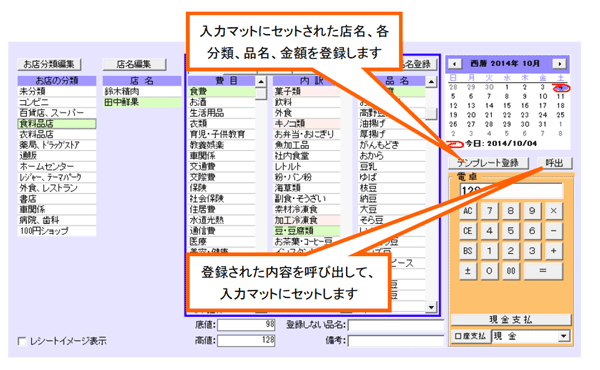Select 薬局、ドラッグストア shop category

[57, 145]
